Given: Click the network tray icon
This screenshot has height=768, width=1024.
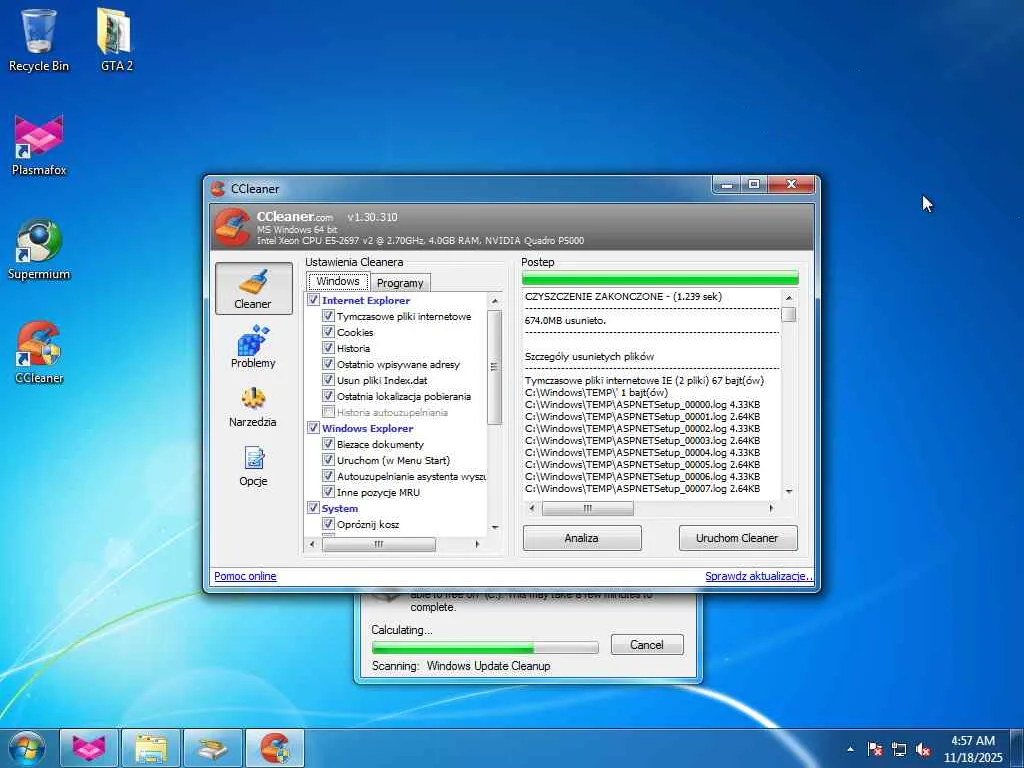Looking at the screenshot, I should point(899,749).
